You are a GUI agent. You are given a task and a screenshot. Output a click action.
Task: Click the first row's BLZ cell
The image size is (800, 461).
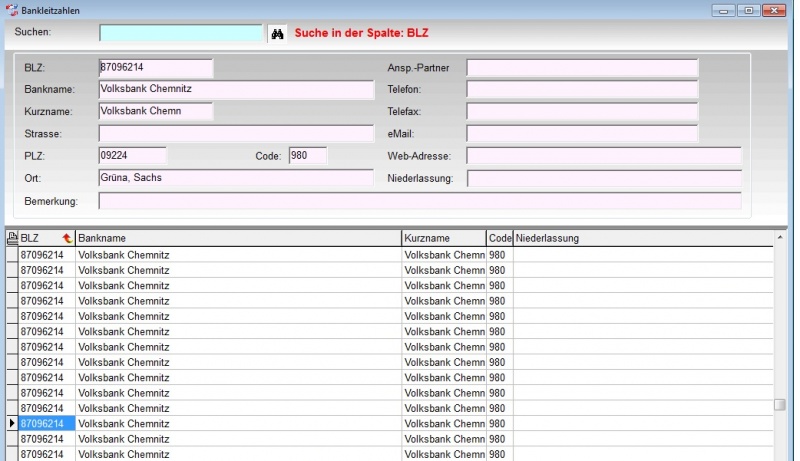coord(47,255)
